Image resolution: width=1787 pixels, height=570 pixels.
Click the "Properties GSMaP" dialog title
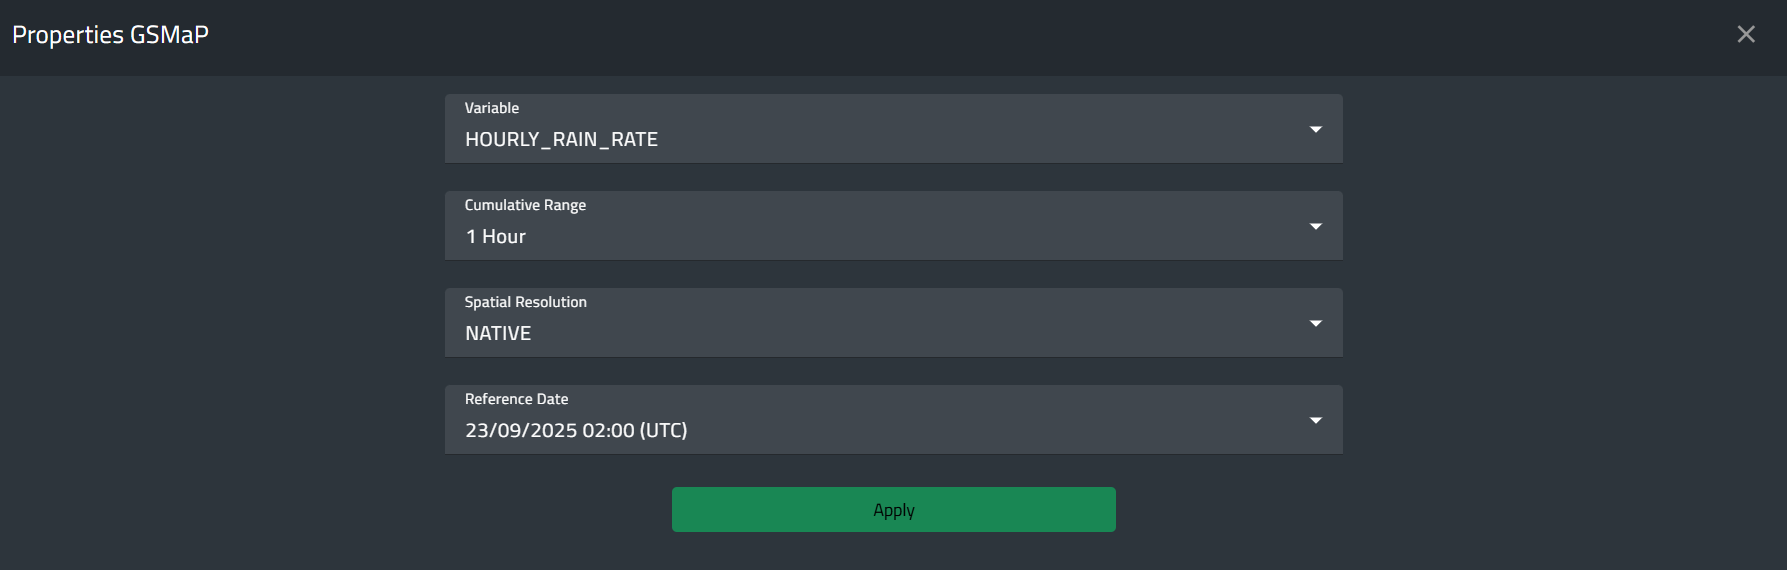pyautogui.click(x=110, y=35)
